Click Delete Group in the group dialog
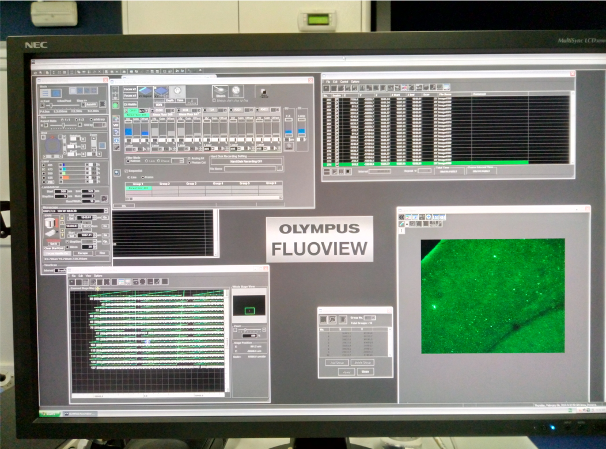The width and height of the screenshot is (606, 449). [362, 362]
